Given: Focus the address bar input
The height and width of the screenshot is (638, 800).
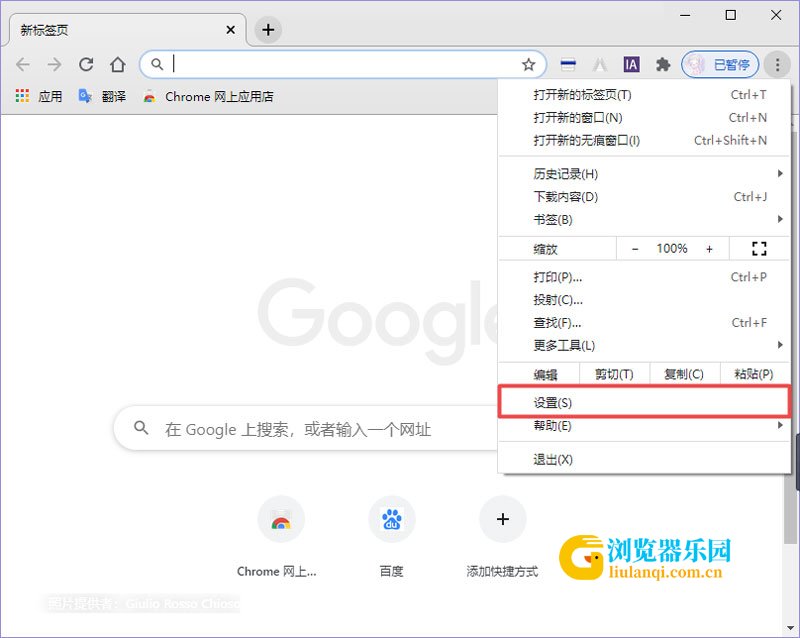Looking at the screenshot, I should pyautogui.click(x=344, y=64).
